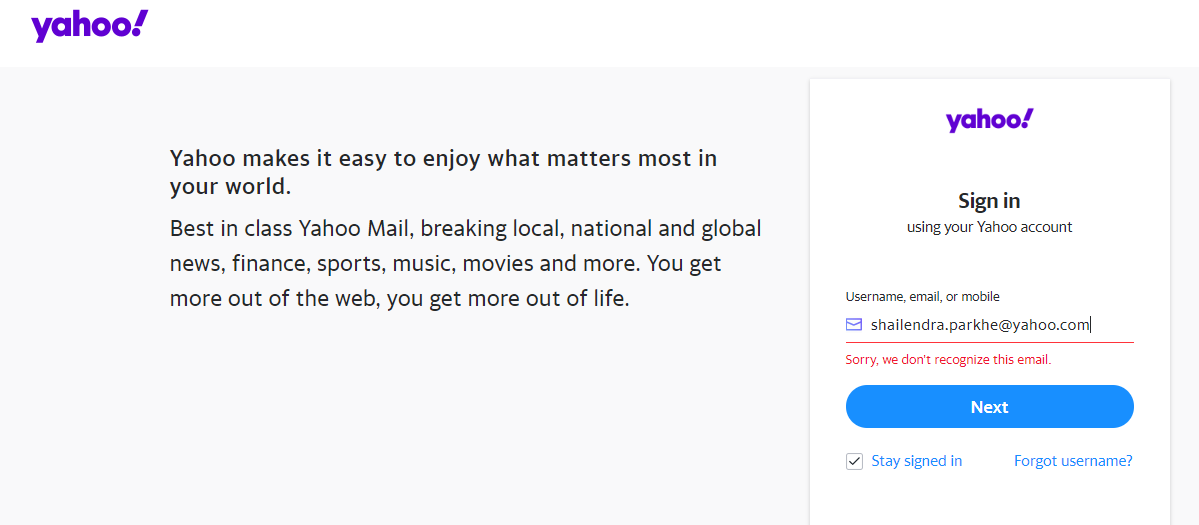Click the red underline beneath the email field

coord(989,342)
